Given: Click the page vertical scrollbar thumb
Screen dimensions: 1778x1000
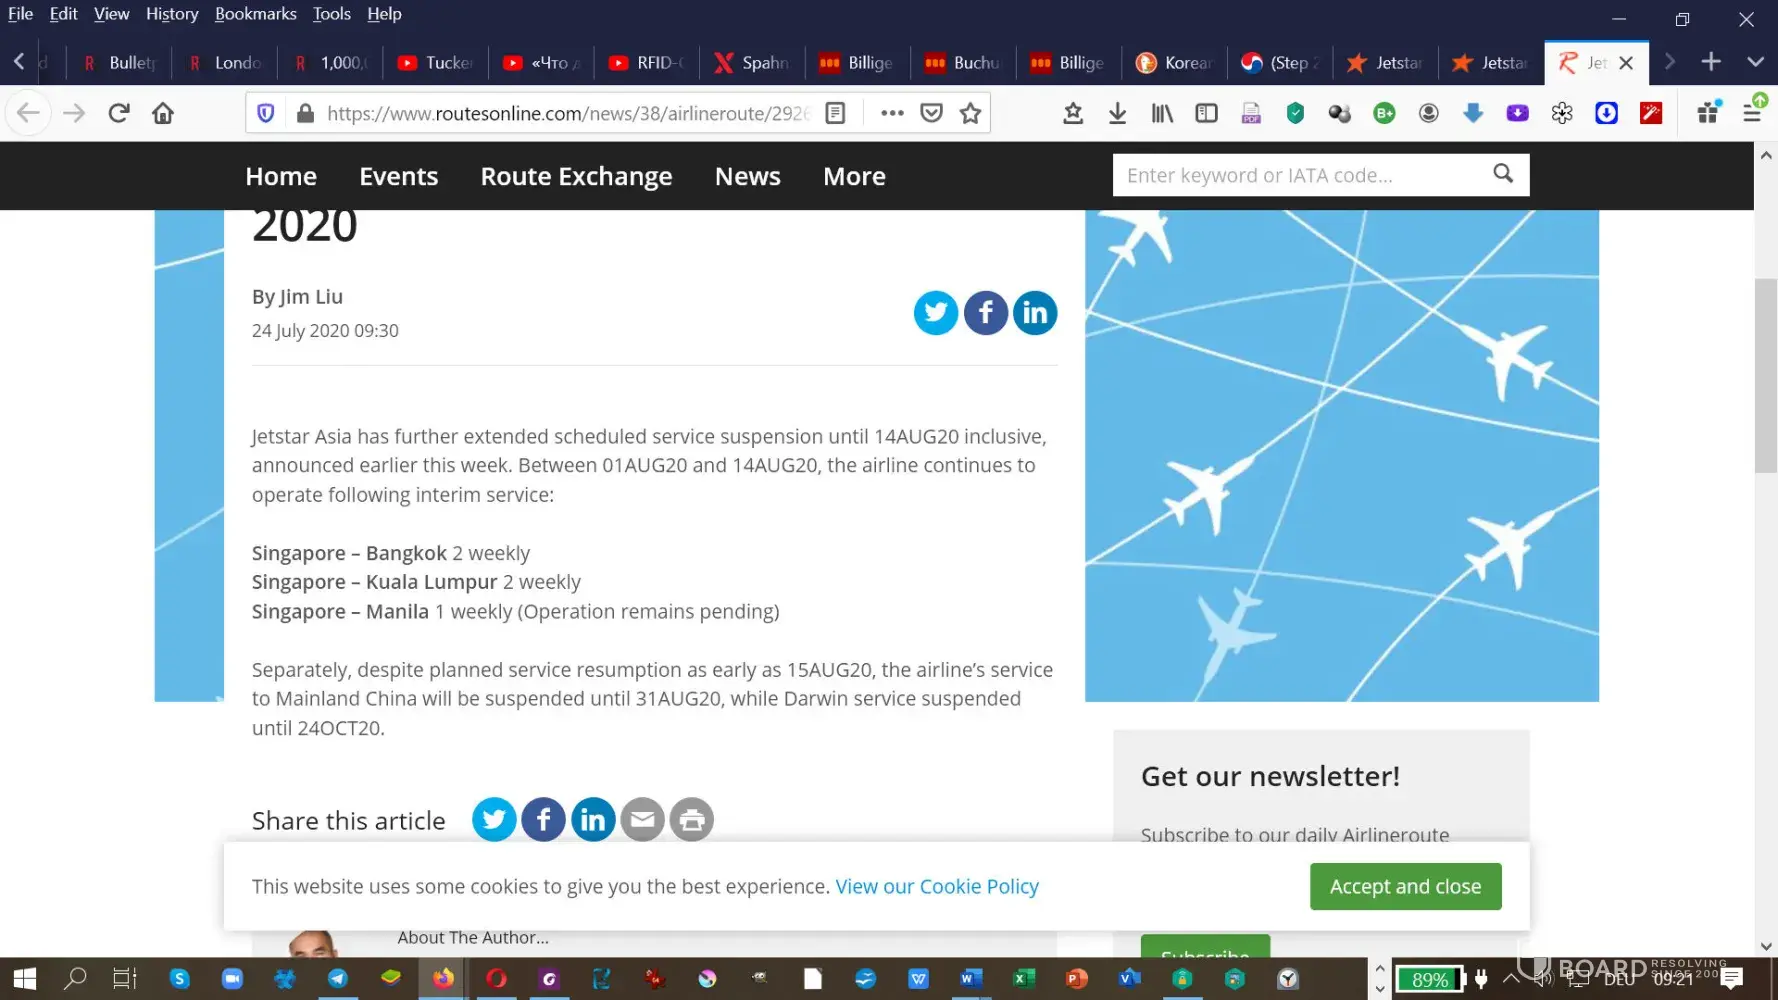Looking at the screenshot, I should pos(1765,375).
